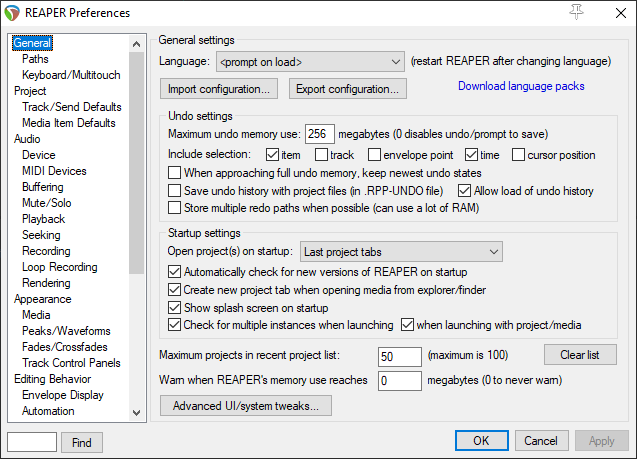This screenshot has width=637, height=459.
Task: Select Track Control Panels in sidebar
Action: 71,363
